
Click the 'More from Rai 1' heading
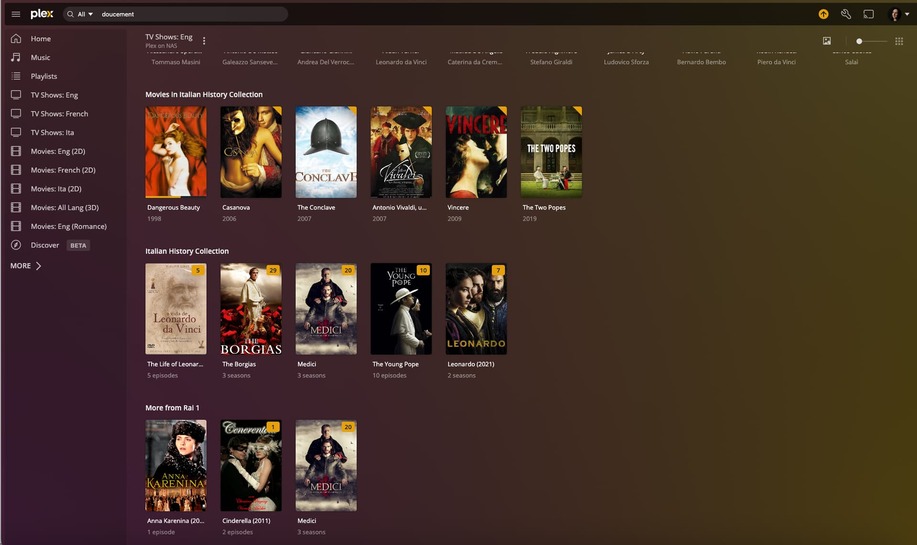173,408
